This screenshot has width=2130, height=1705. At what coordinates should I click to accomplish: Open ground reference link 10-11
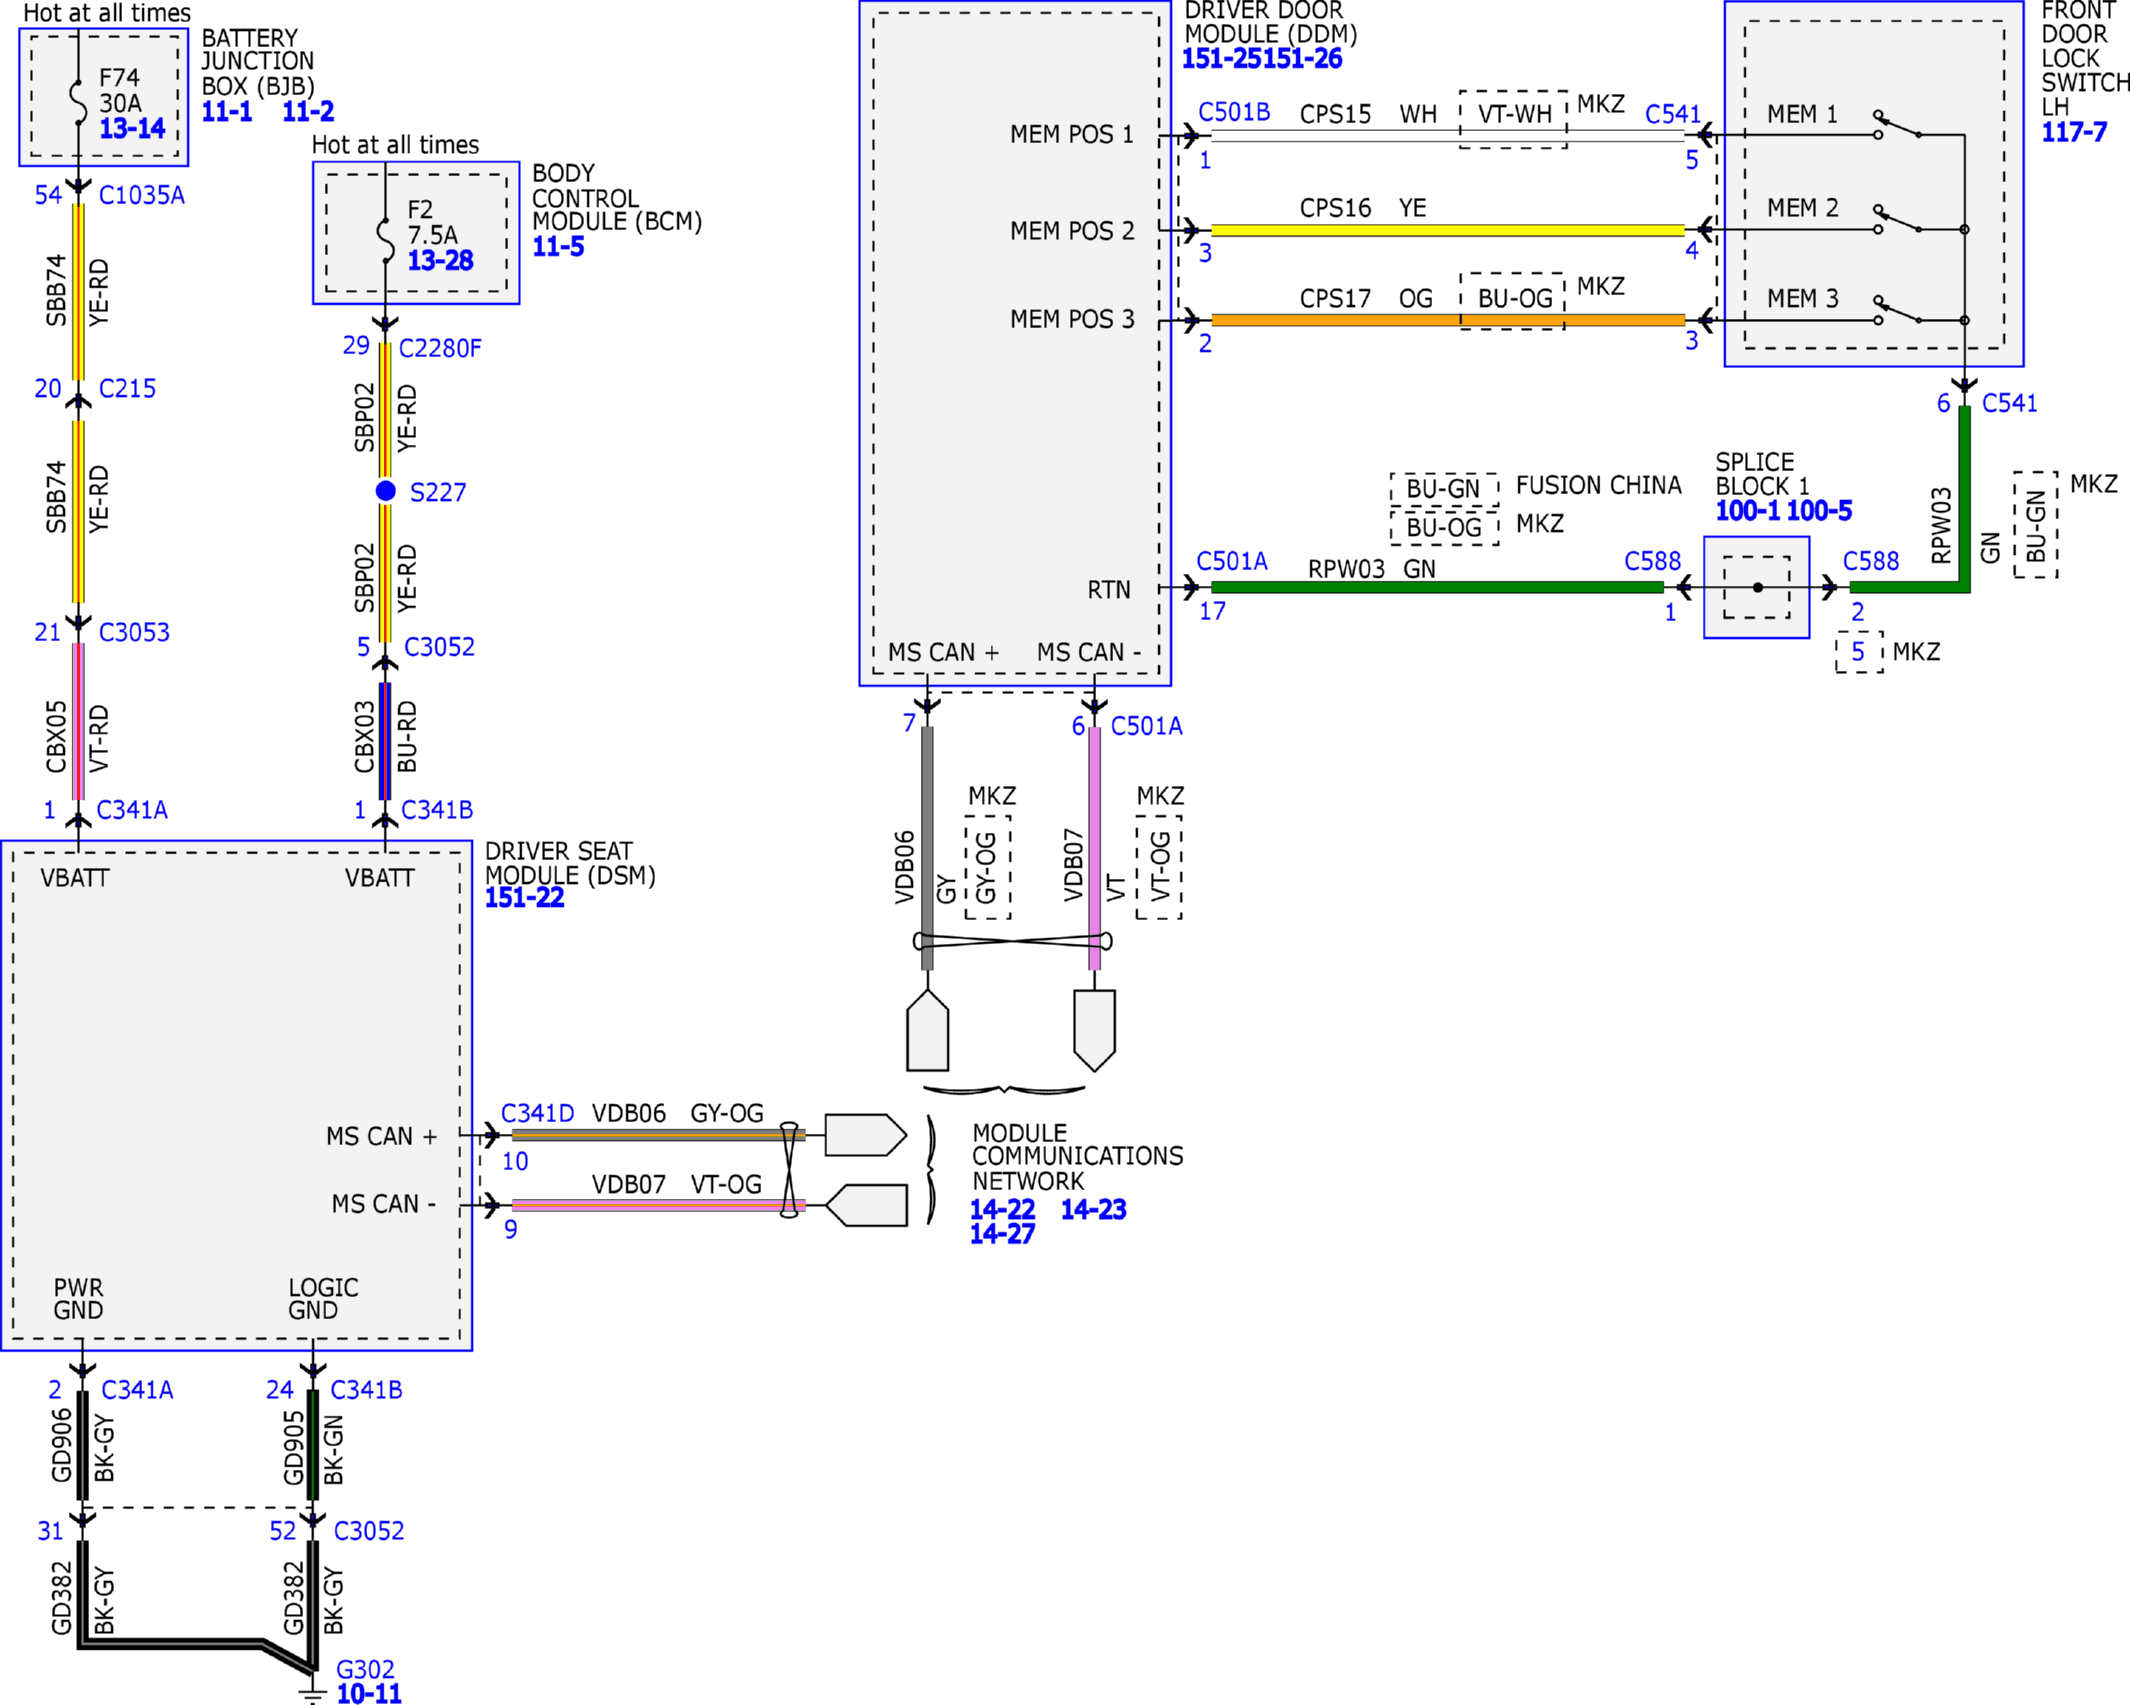point(369,1693)
